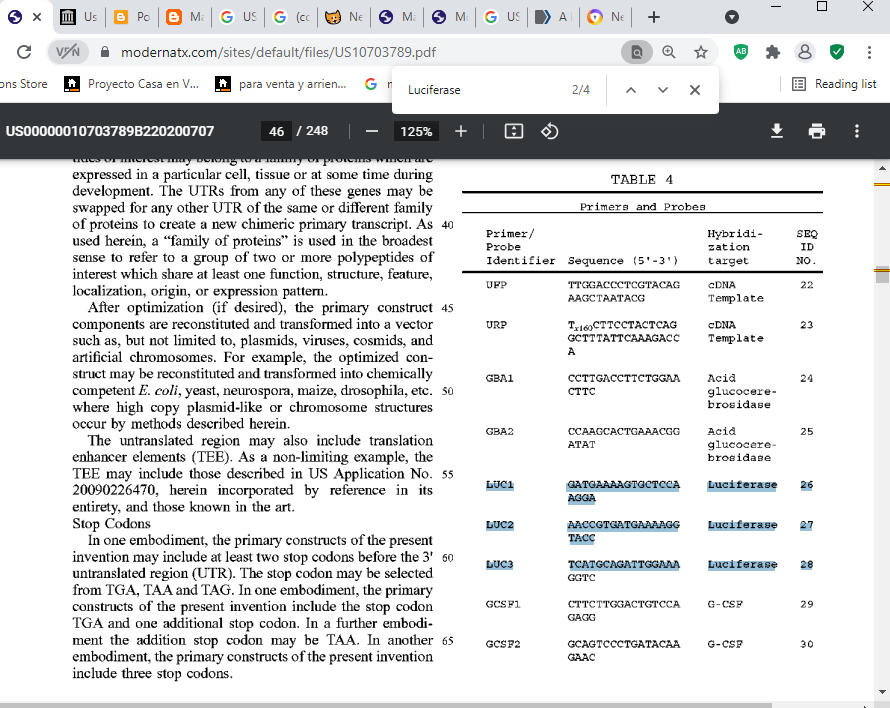Rotate the PDF counterclockwise
Image resolution: width=890 pixels, height=708 pixels.
pos(549,131)
